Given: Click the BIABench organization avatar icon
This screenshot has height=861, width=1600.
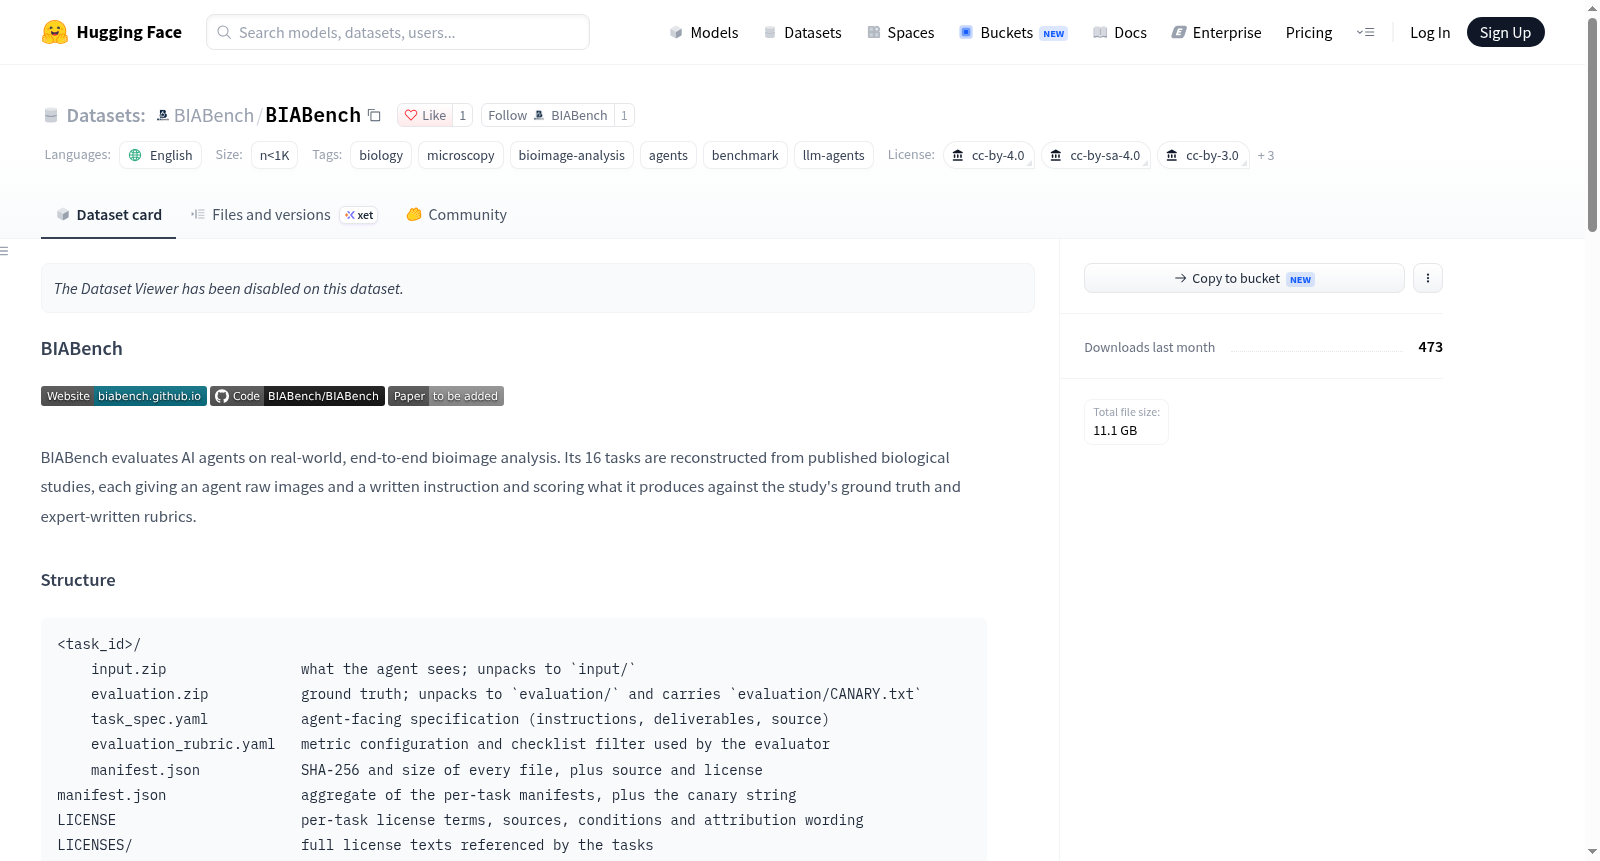Looking at the screenshot, I should pyautogui.click(x=162, y=115).
